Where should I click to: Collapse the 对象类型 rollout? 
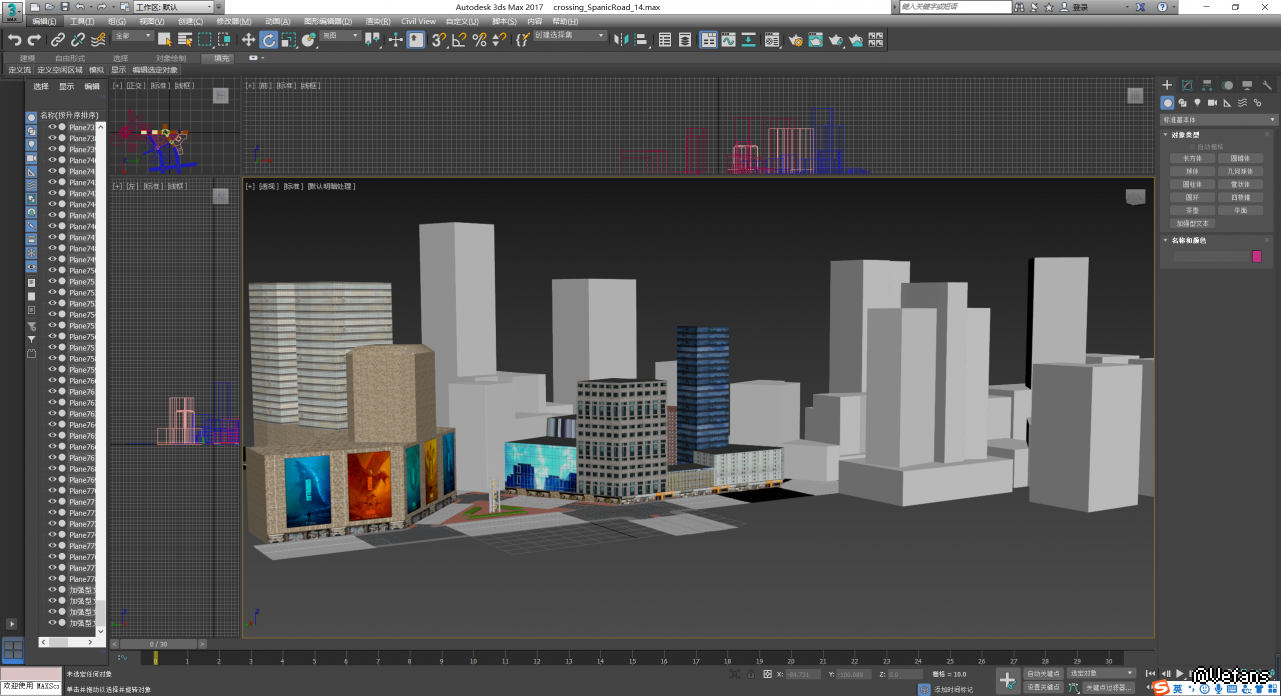pos(1186,135)
